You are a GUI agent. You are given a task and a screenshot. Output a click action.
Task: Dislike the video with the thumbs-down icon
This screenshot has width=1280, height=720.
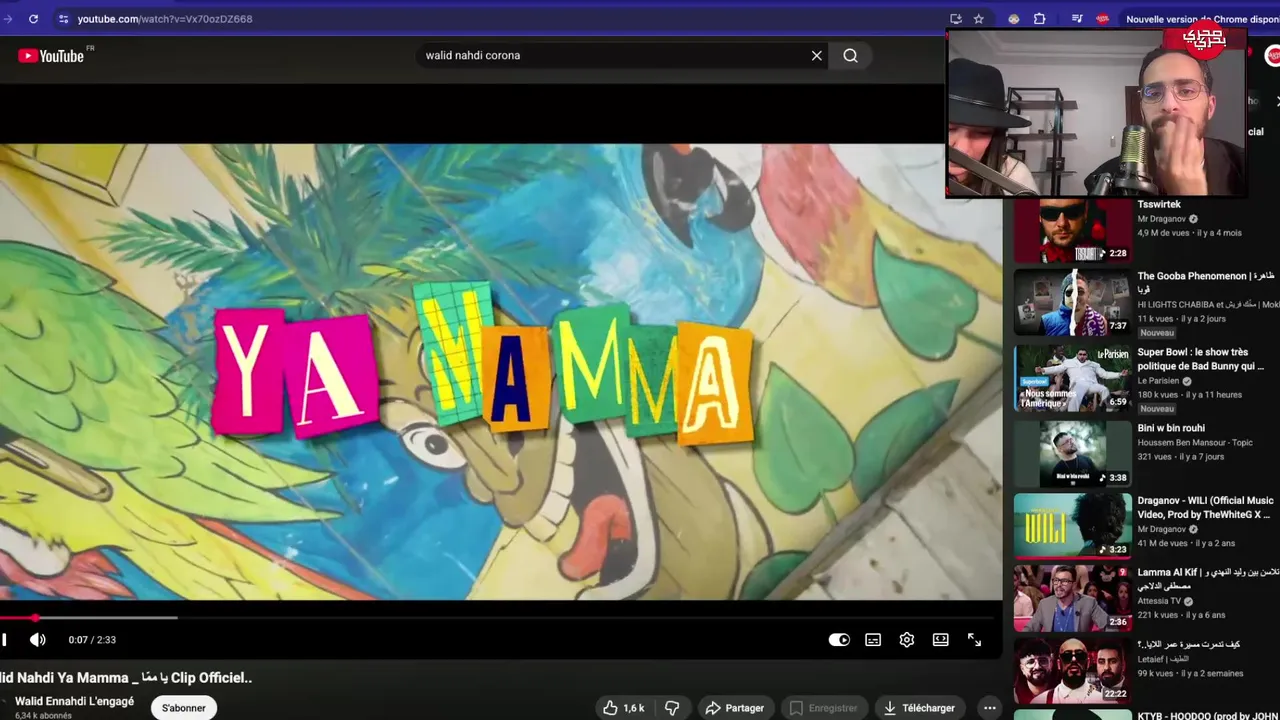coord(672,708)
